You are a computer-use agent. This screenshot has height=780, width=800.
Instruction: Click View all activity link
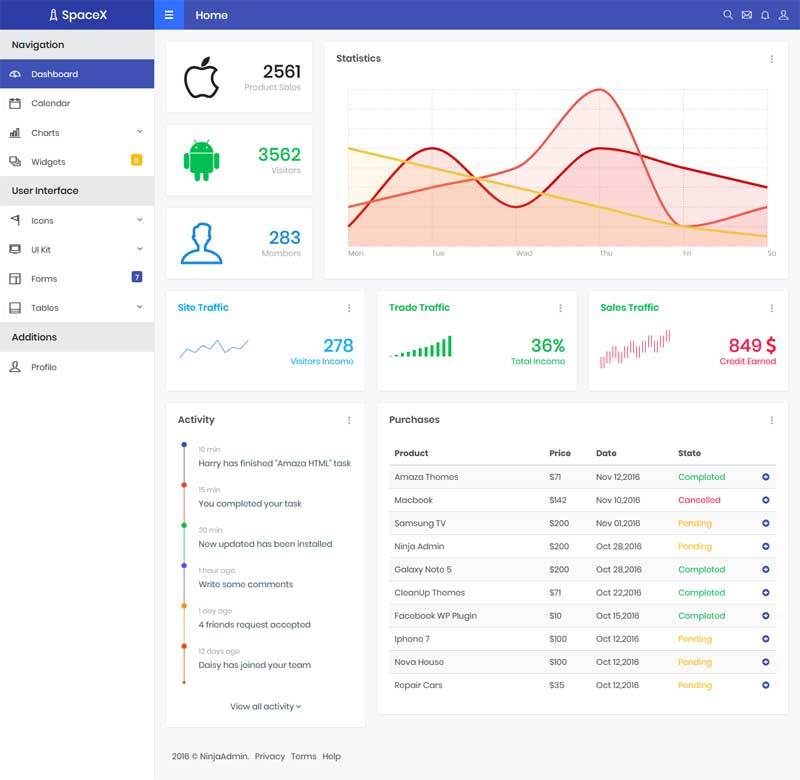265,706
